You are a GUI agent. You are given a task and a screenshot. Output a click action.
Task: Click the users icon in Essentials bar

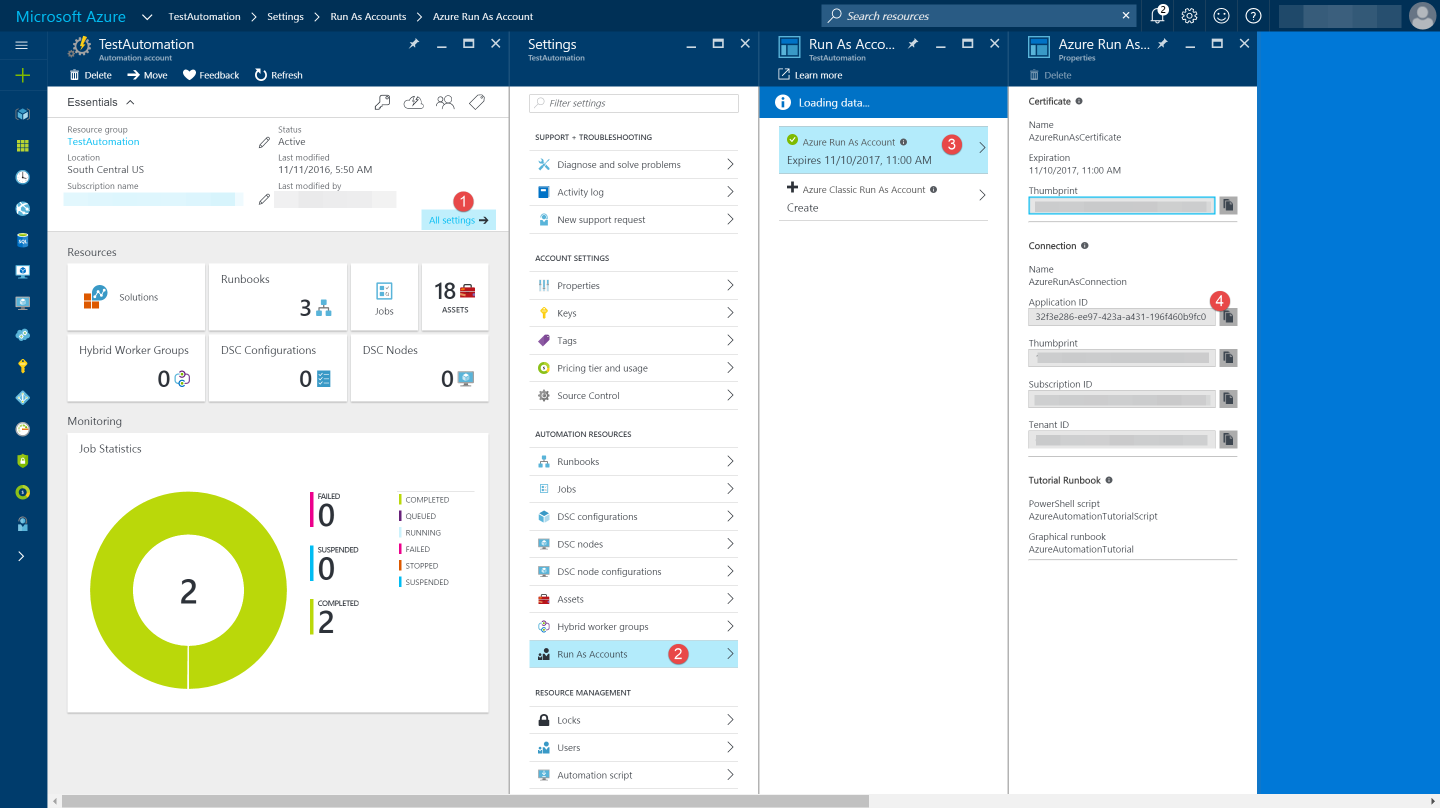click(446, 102)
